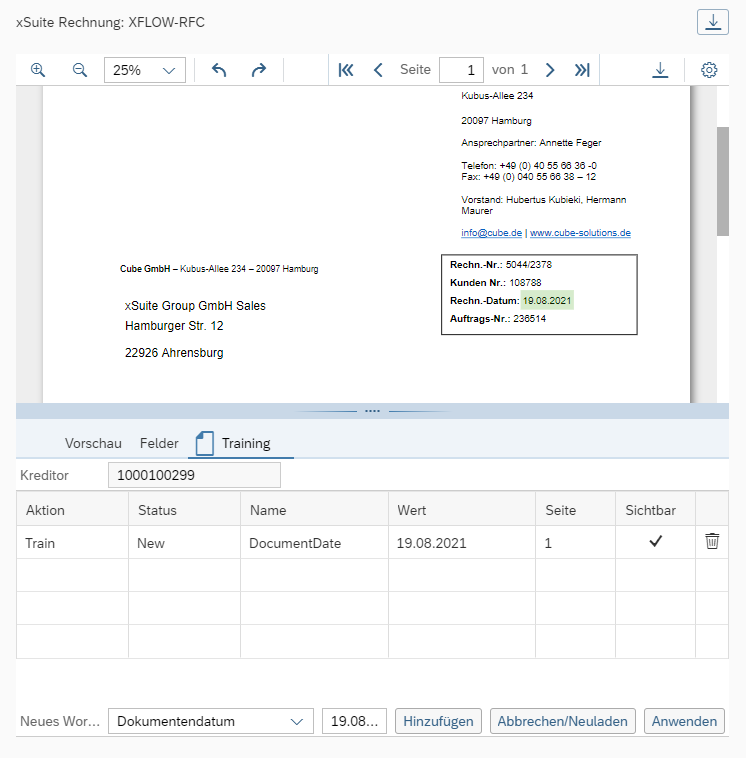Open the 25% zoom level dropdown

coord(145,70)
